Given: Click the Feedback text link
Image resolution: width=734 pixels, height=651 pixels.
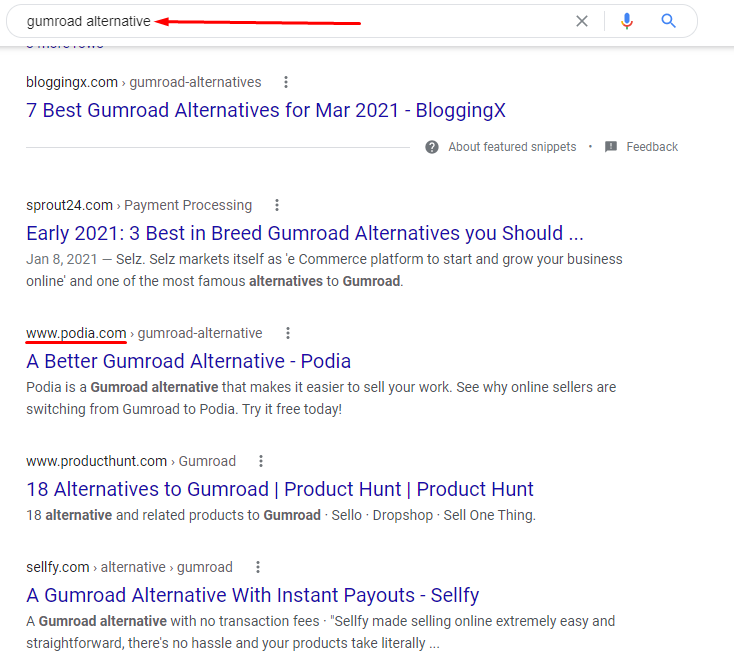Looking at the screenshot, I should pos(652,147).
